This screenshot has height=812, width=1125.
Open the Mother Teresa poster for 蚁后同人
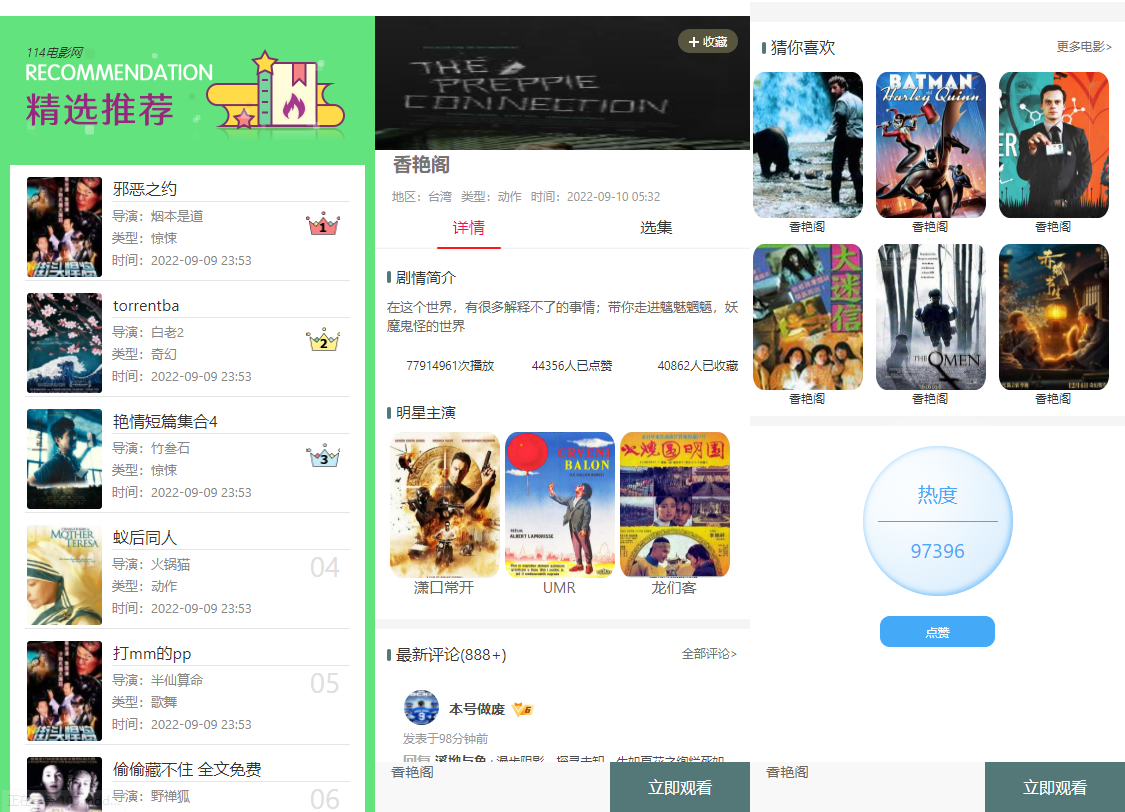[65, 575]
